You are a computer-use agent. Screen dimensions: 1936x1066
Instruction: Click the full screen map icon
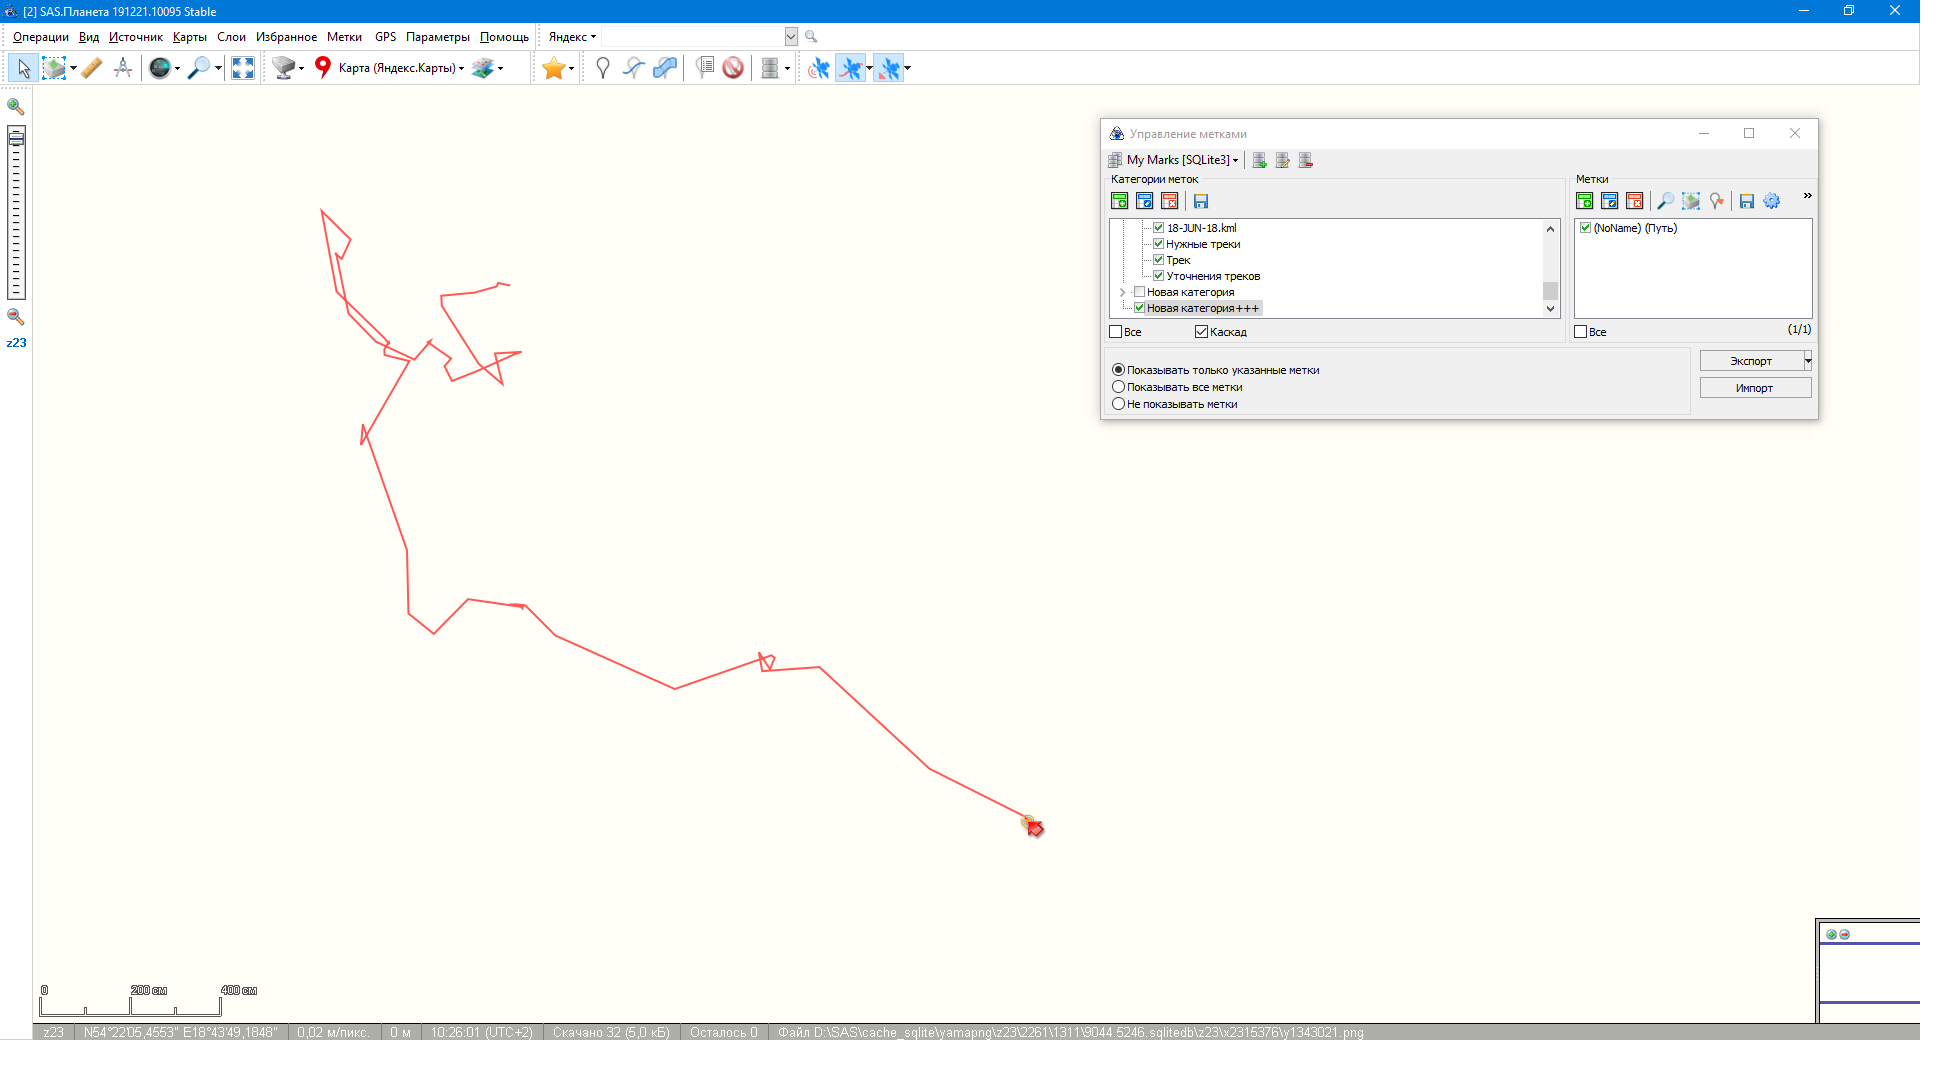pyautogui.click(x=243, y=68)
